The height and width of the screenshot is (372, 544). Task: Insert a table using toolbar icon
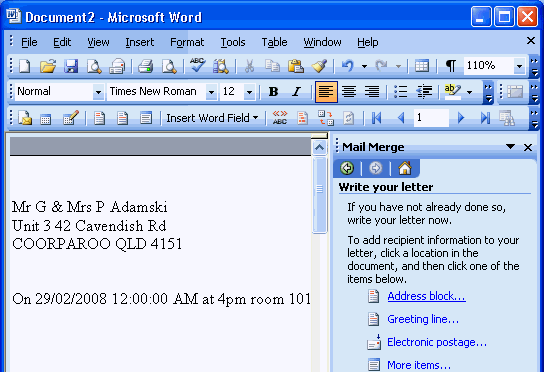point(422,66)
